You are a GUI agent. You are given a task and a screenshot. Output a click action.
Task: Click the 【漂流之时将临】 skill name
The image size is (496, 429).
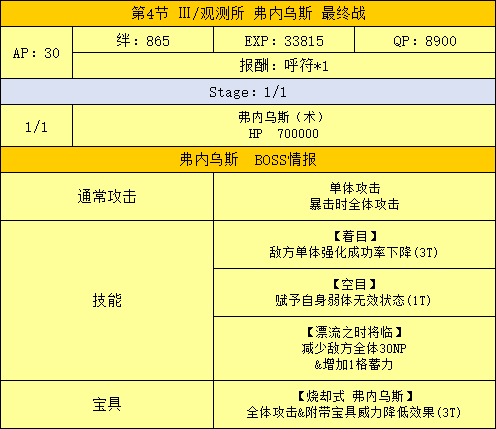coord(354,332)
